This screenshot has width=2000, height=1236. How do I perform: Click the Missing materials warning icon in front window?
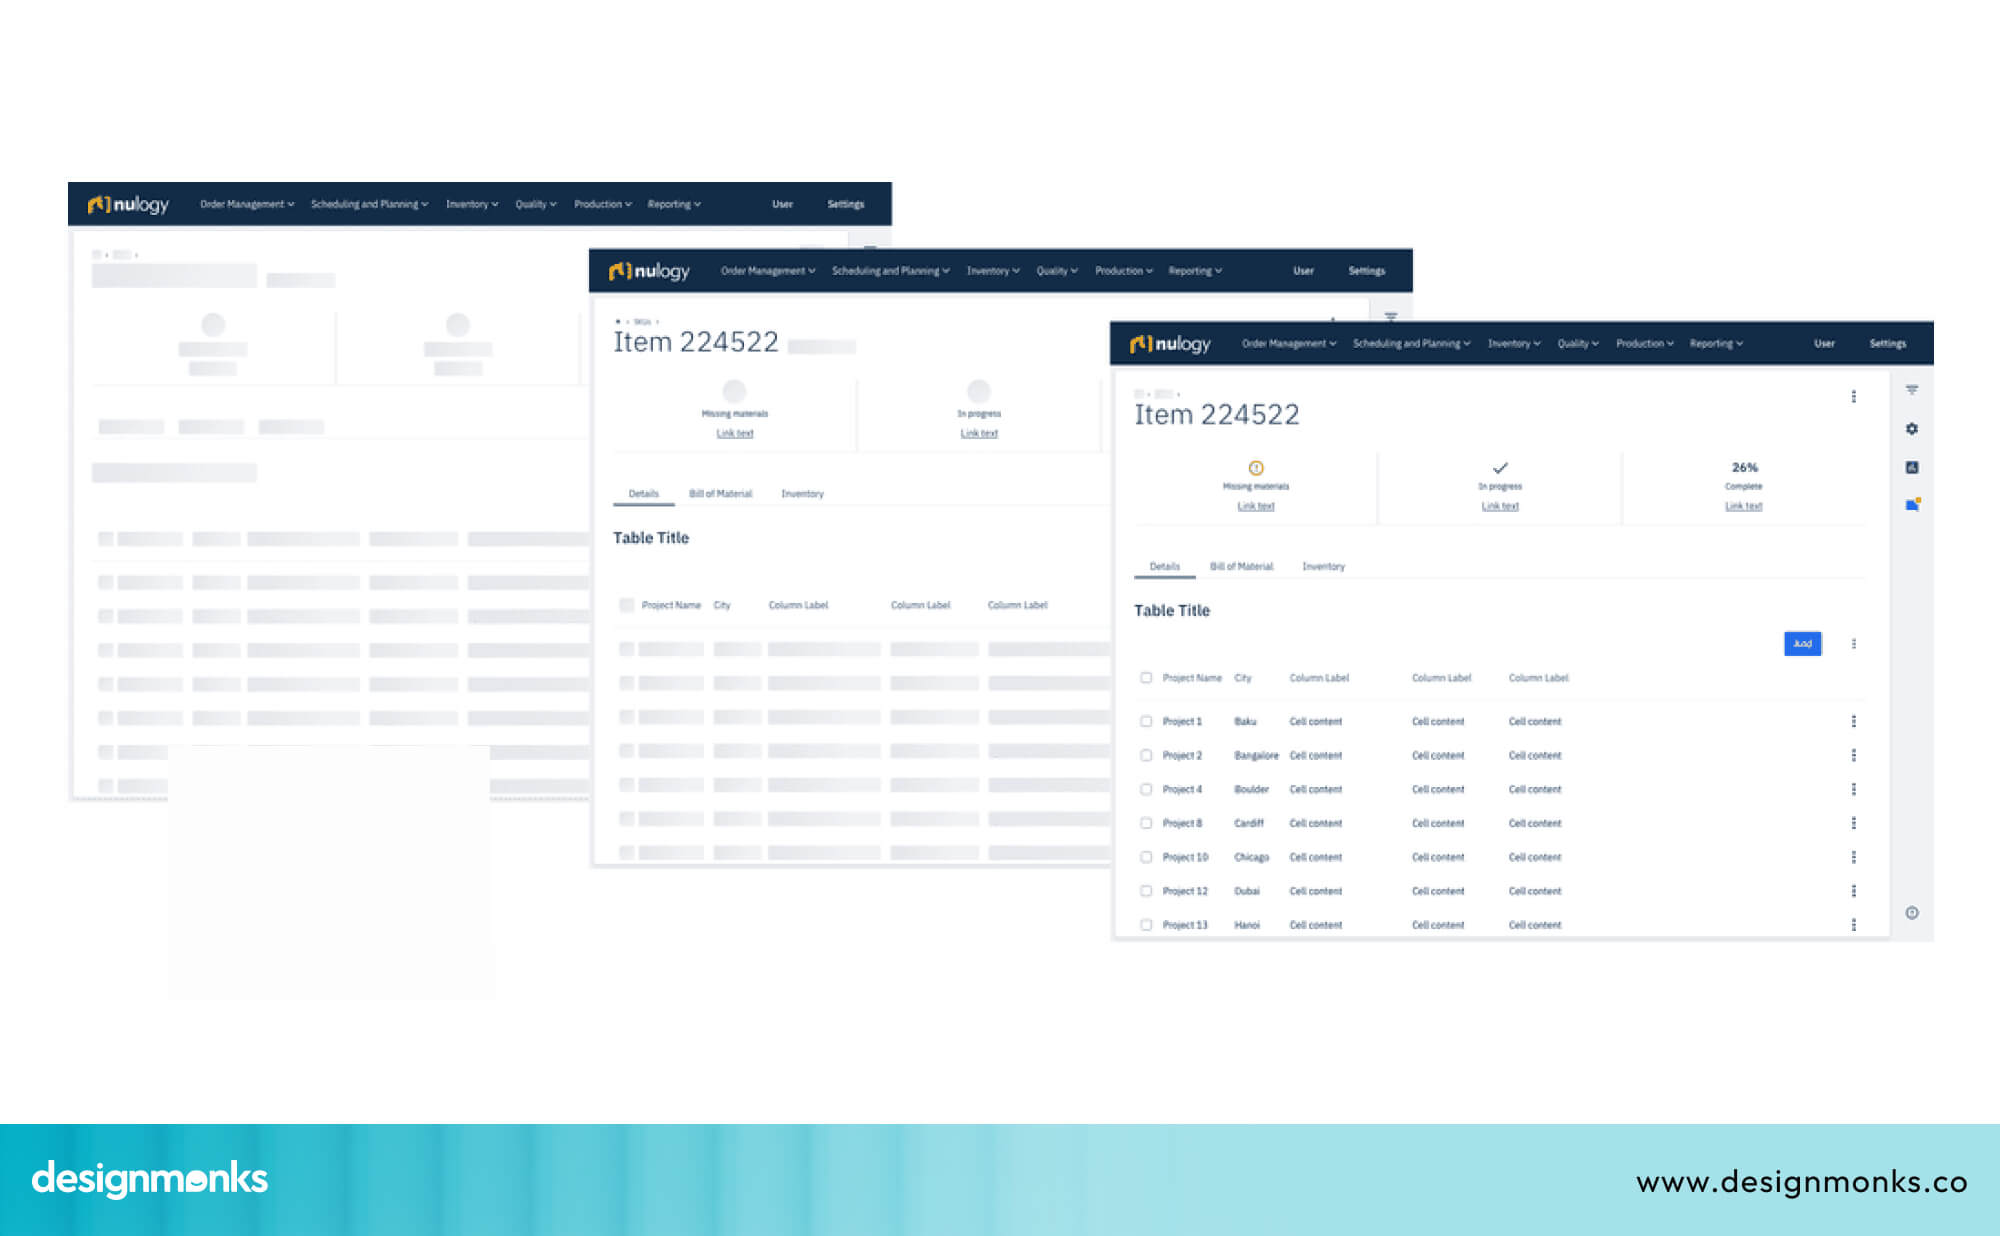[x=1256, y=468]
